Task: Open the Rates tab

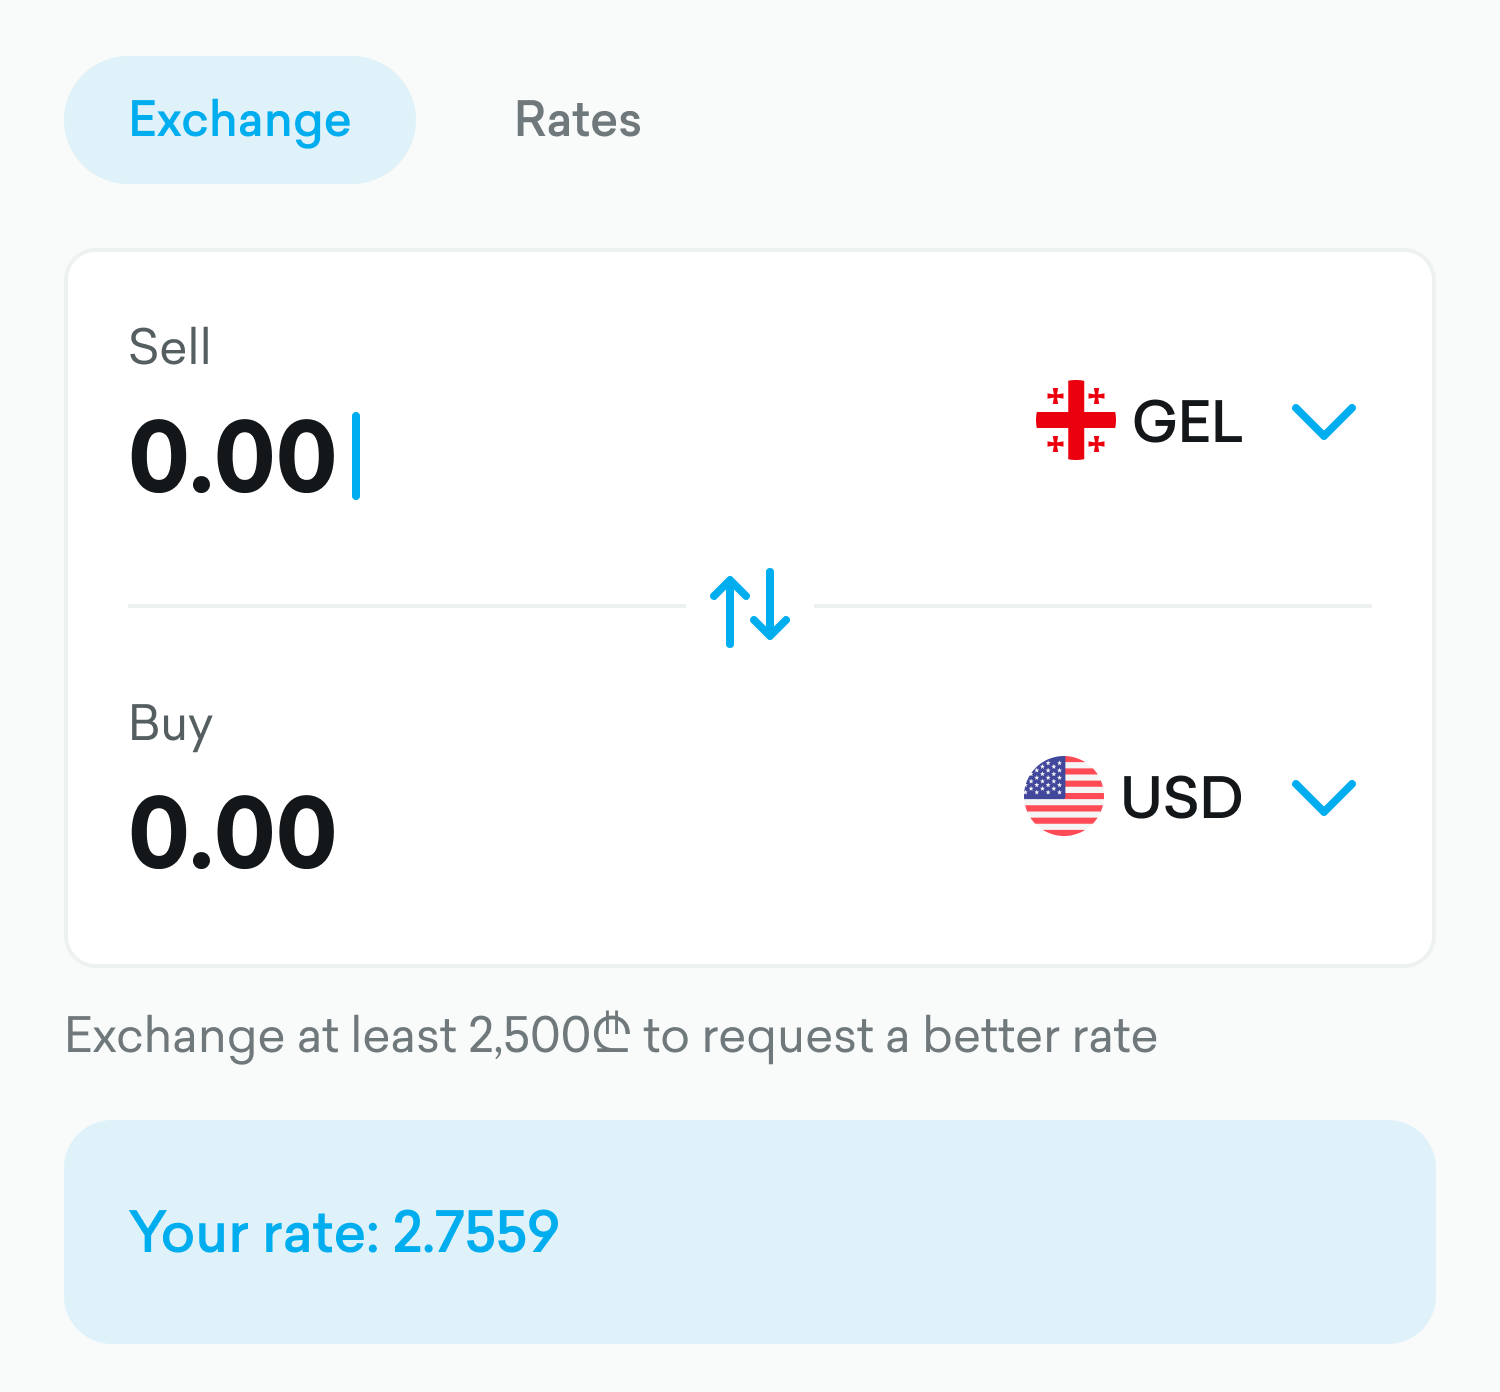Action: [577, 120]
